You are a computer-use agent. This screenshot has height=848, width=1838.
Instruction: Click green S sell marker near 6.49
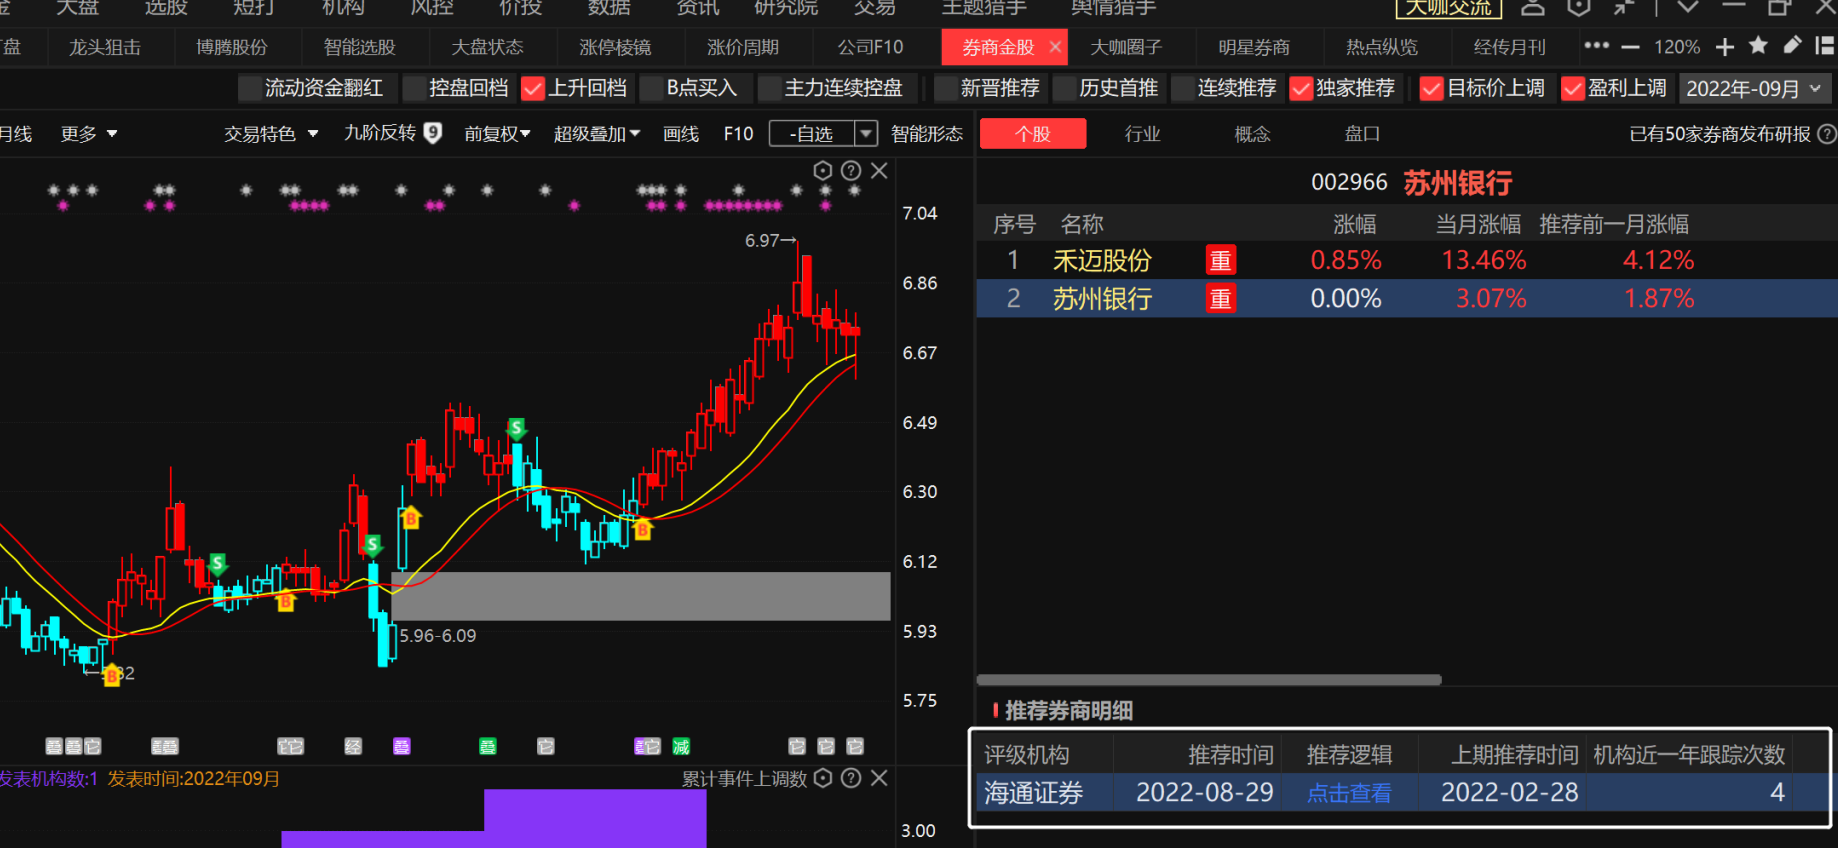coord(516,429)
